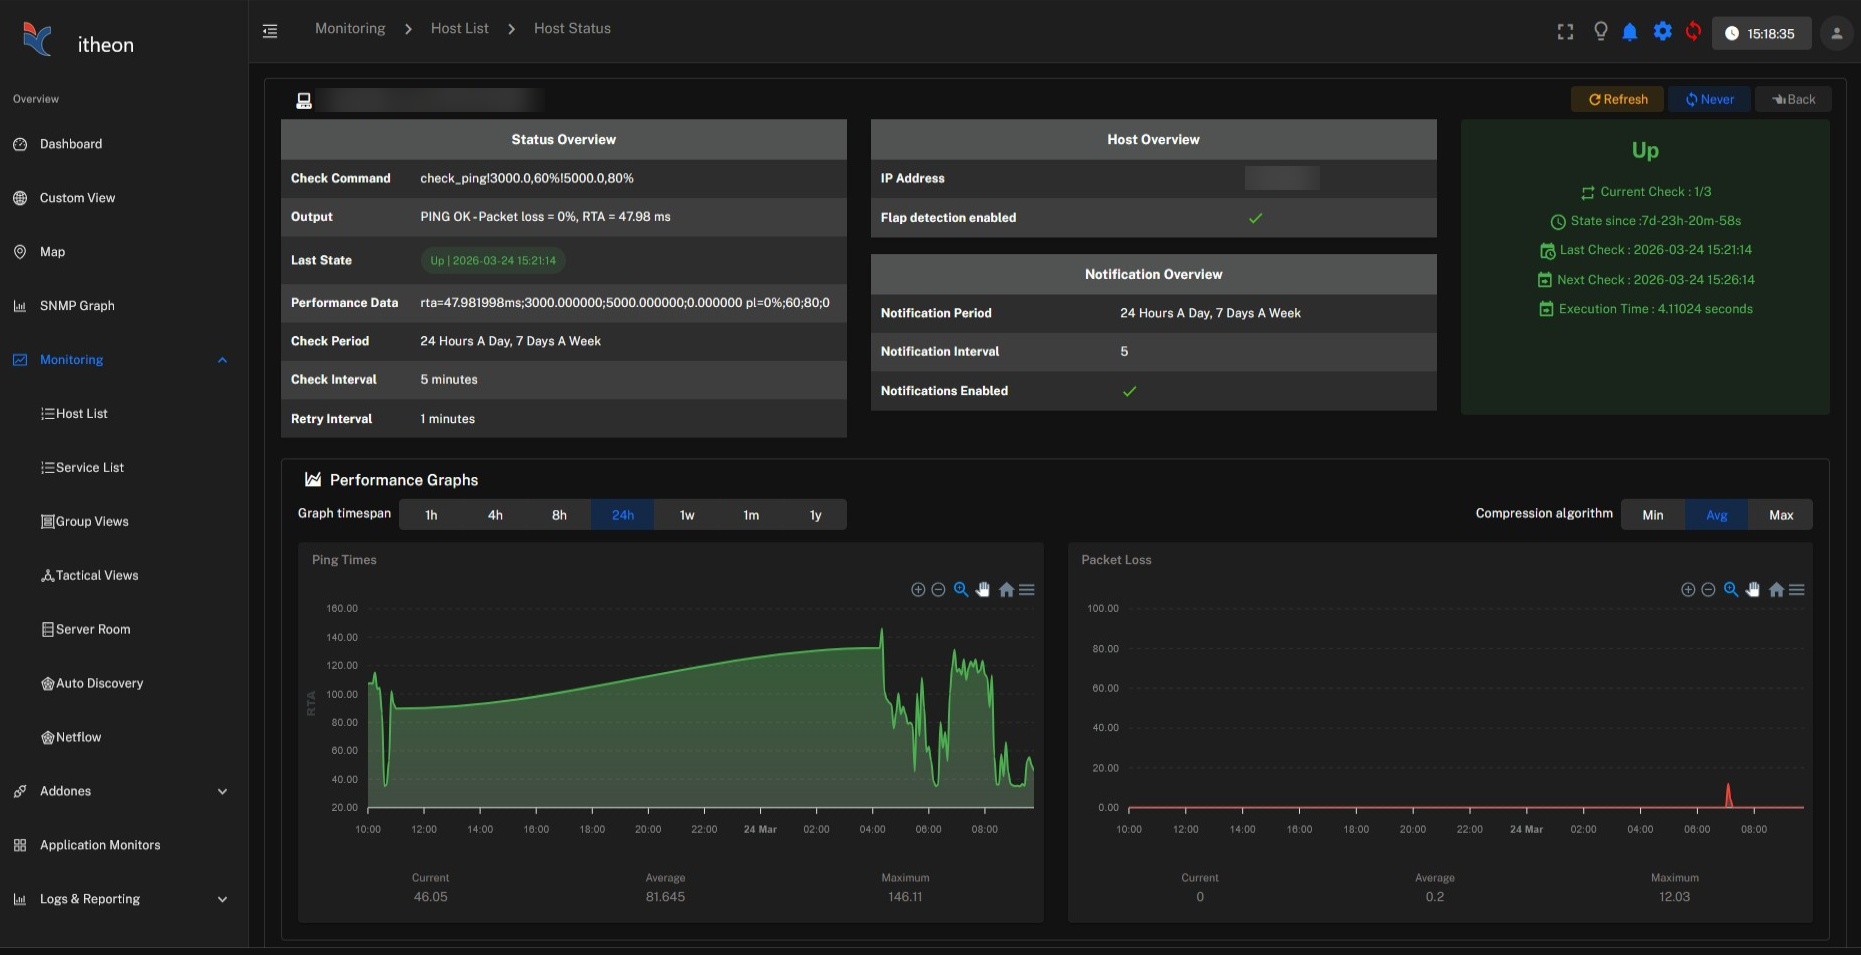The width and height of the screenshot is (1861, 955).
Task: Open the notifications bell
Action: [x=1630, y=32]
